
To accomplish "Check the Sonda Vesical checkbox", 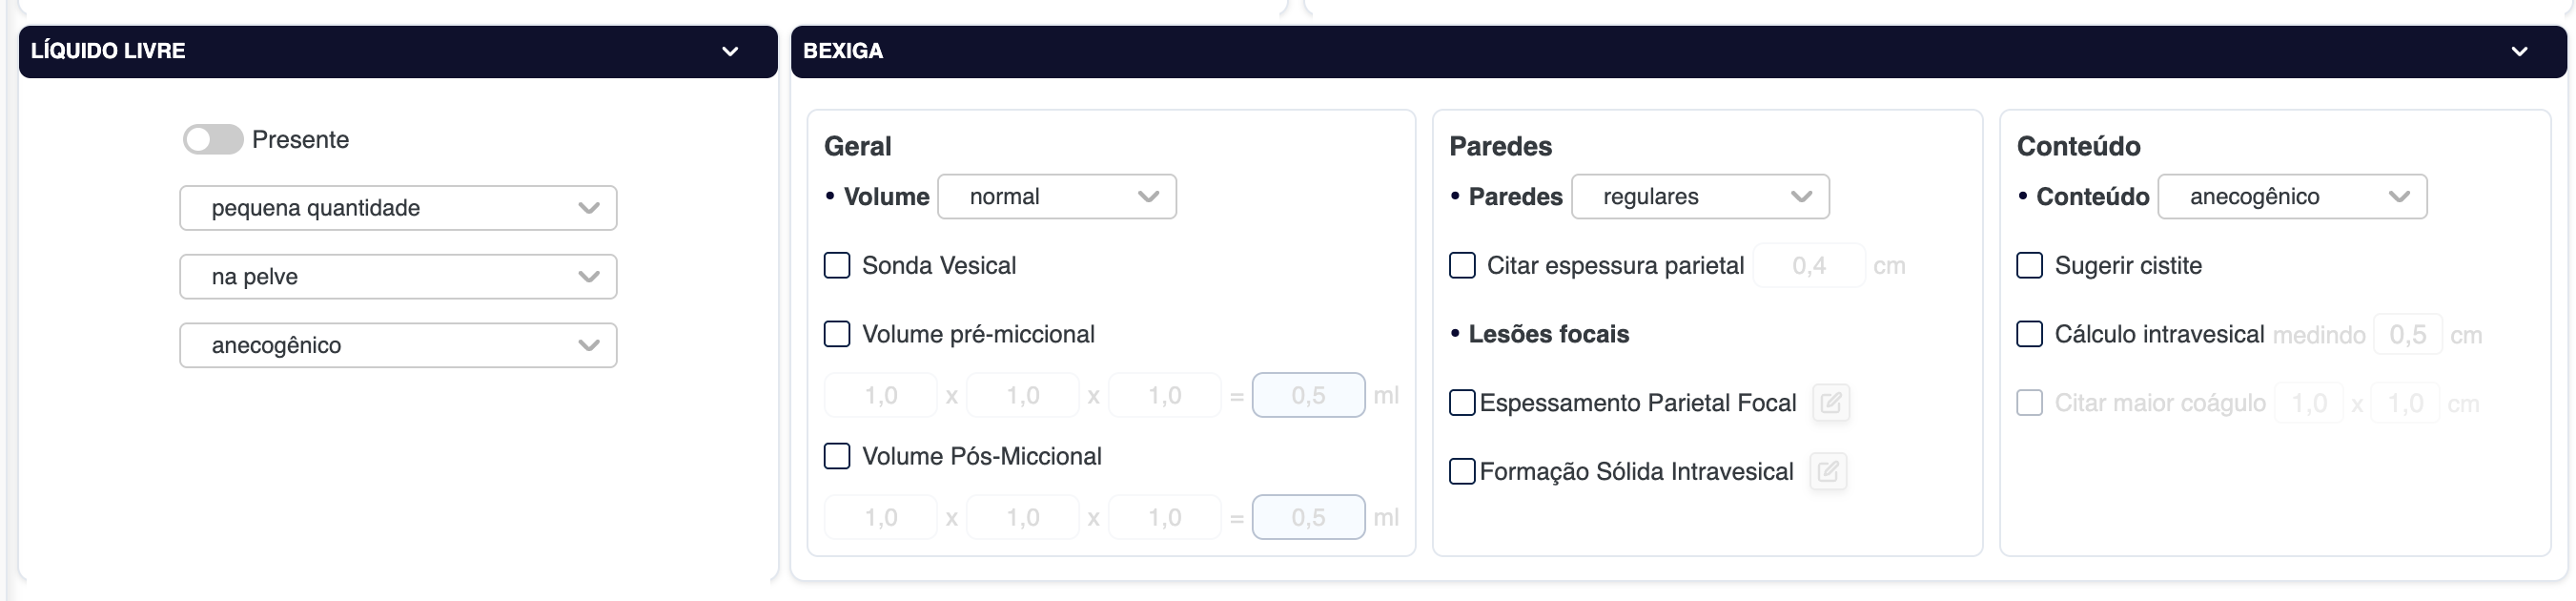I will [837, 266].
